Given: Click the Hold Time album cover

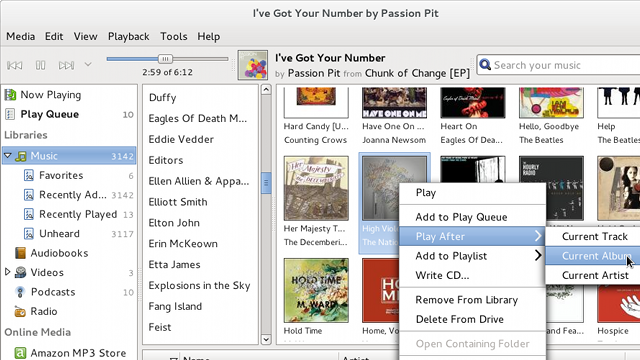Looking at the screenshot, I should coord(316,290).
